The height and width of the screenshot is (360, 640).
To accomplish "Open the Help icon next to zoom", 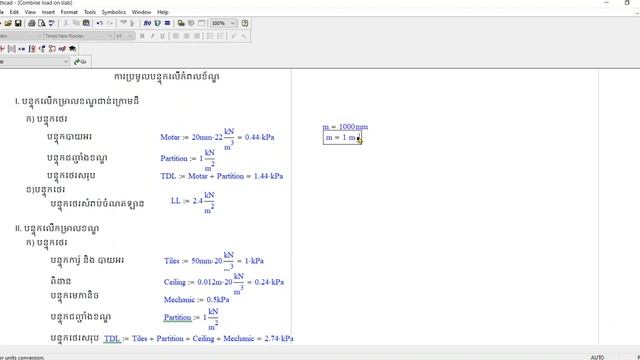I will coord(245,23).
